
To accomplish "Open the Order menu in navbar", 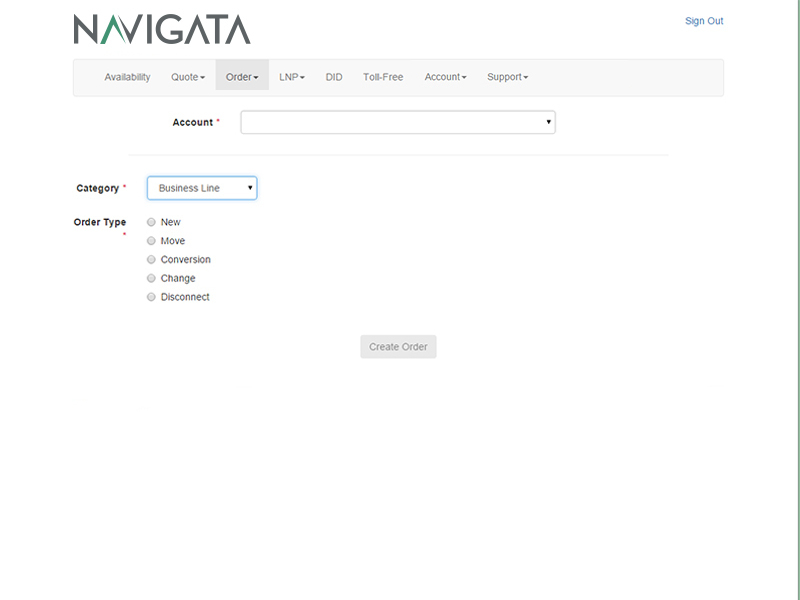I will coord(242,77).
